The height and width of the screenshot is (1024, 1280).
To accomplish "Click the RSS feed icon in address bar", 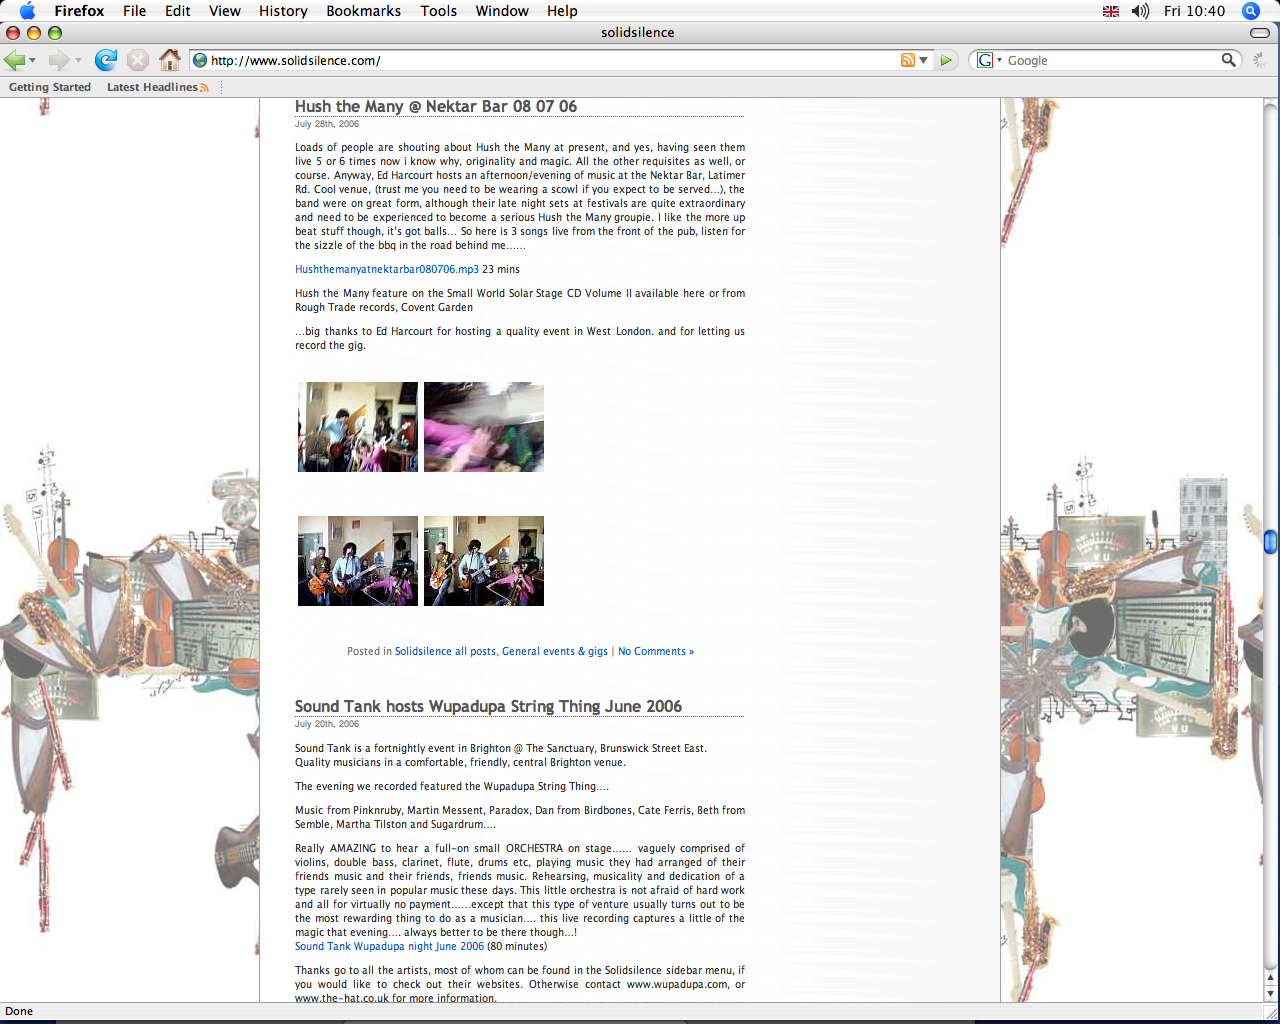I will point(907,60).
